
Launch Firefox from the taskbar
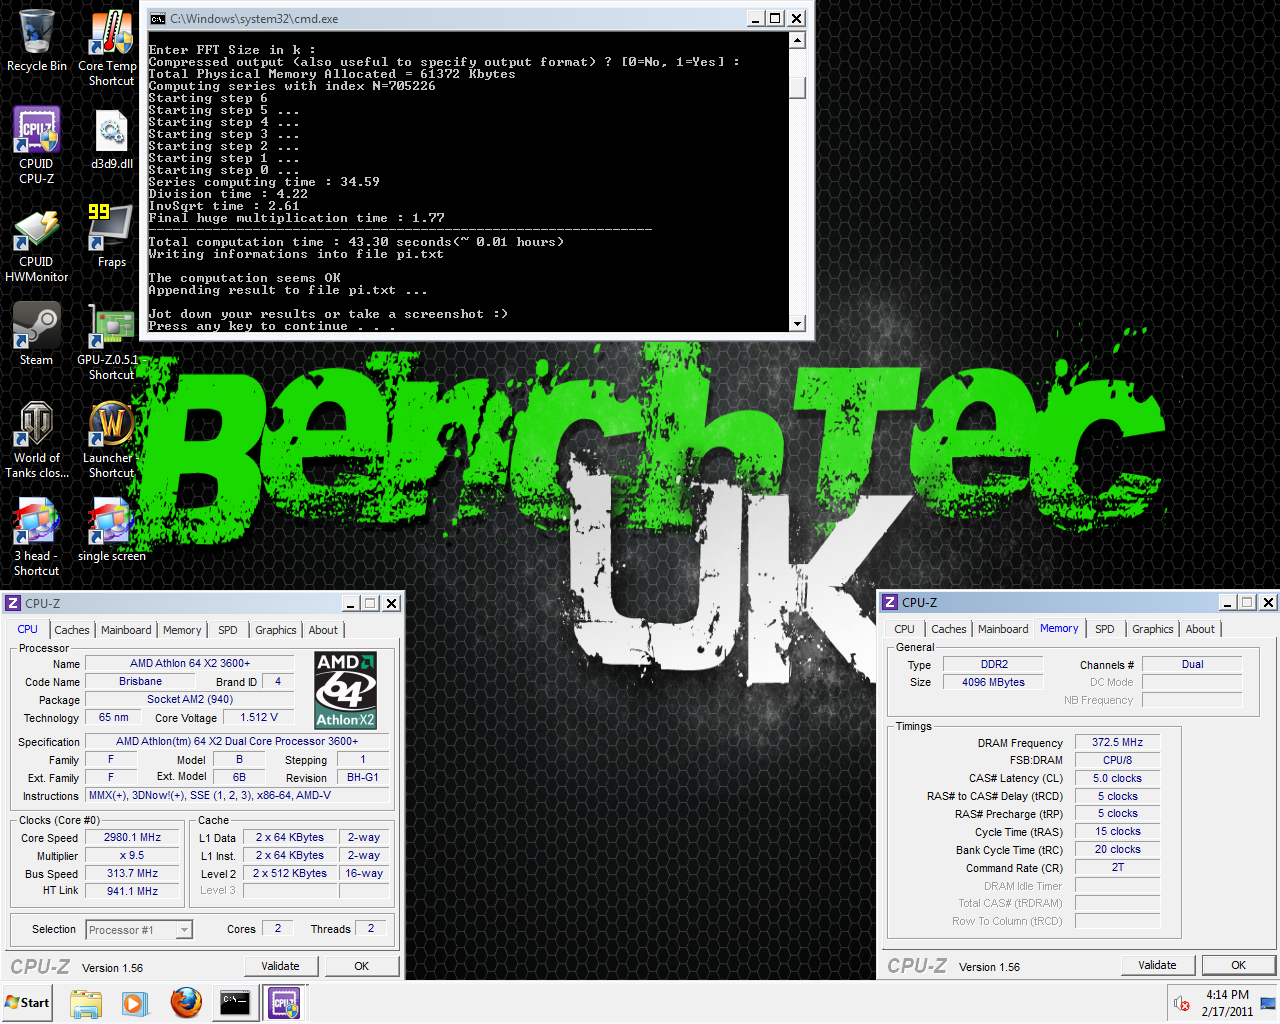click(186, 1003)
